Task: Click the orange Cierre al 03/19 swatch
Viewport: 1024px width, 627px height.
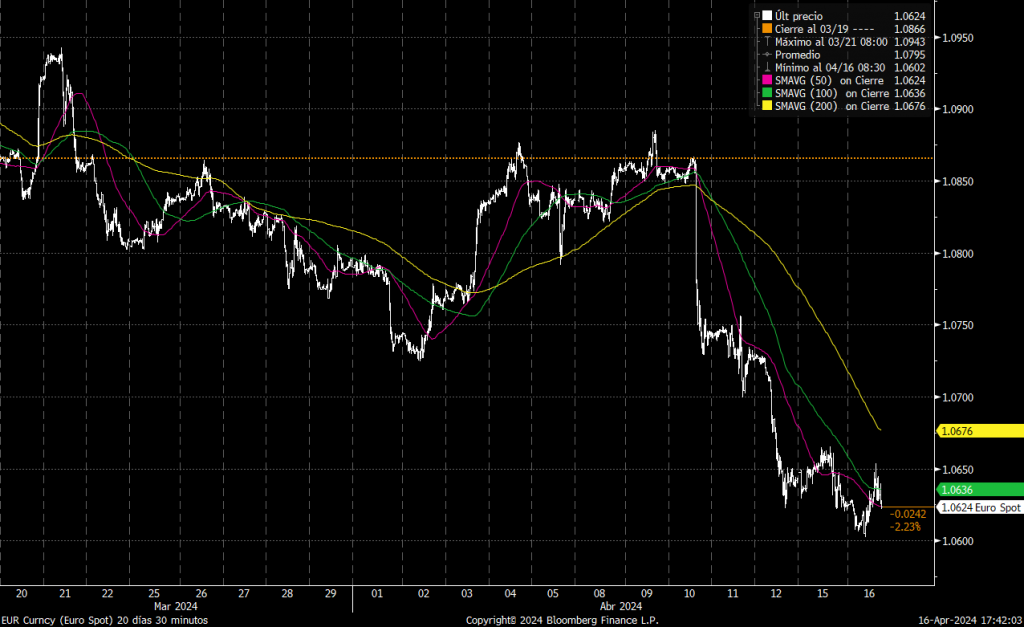Action: pos(766,28)
